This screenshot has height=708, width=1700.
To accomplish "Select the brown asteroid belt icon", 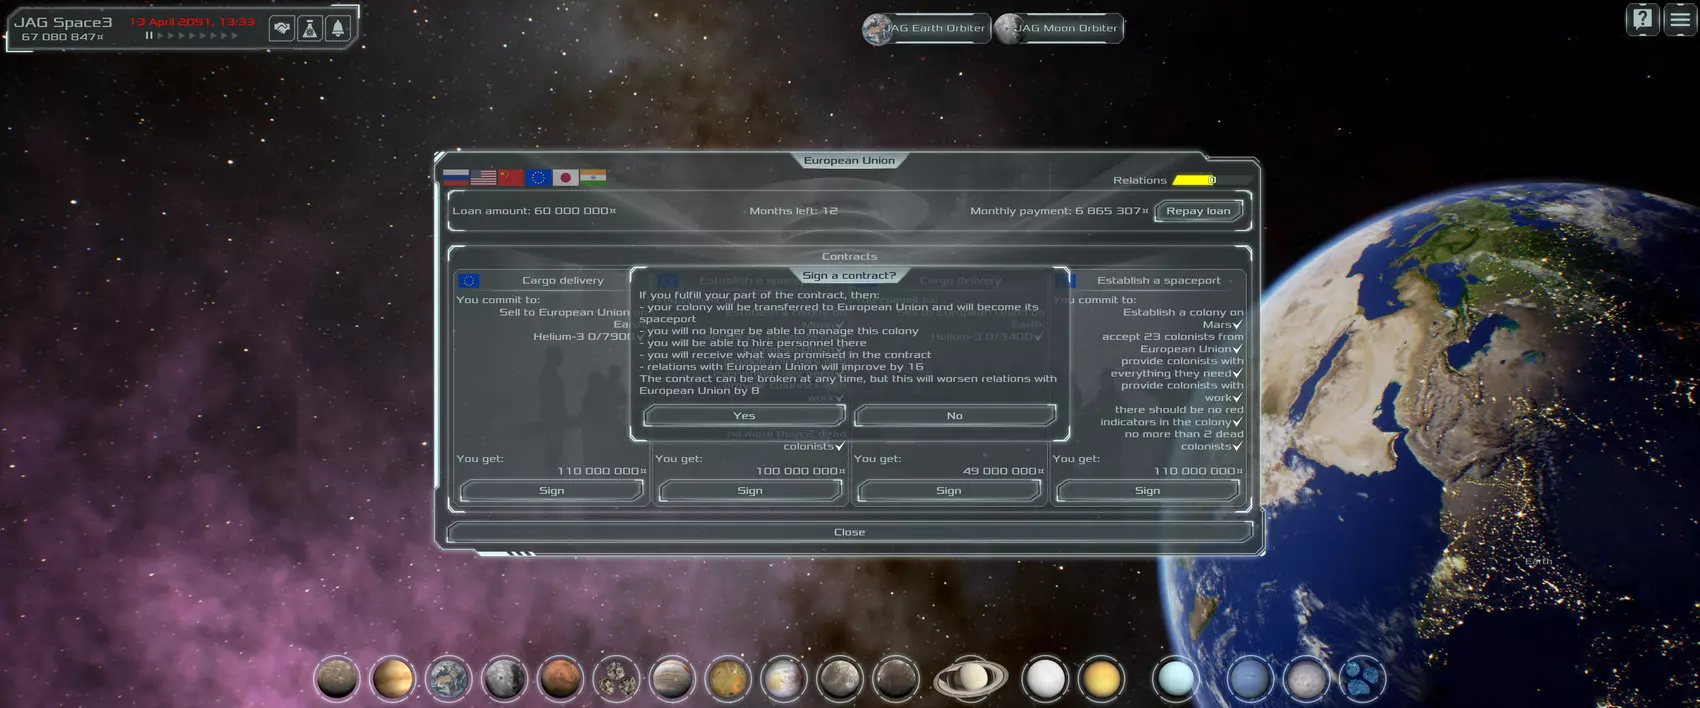I will click(616, 679).
